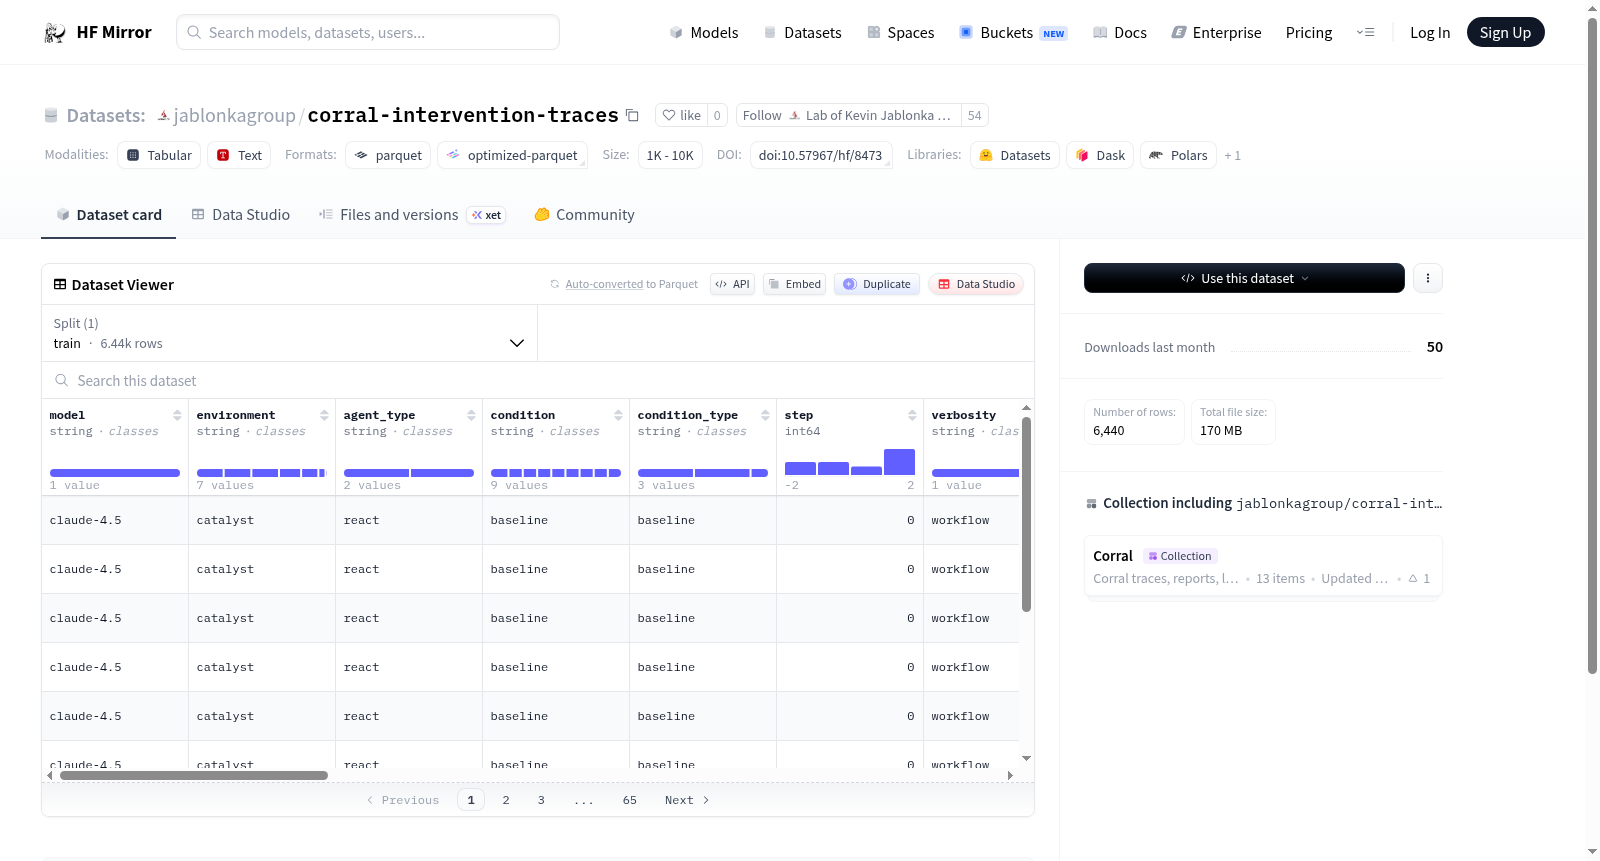Follow Lab of Kevin Jablonka

848,115
